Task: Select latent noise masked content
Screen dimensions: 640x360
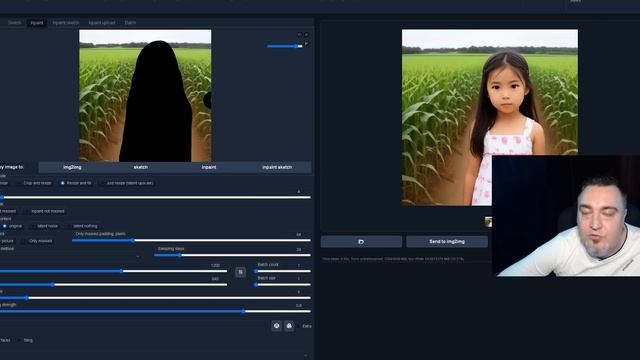Action: [44, 226]
